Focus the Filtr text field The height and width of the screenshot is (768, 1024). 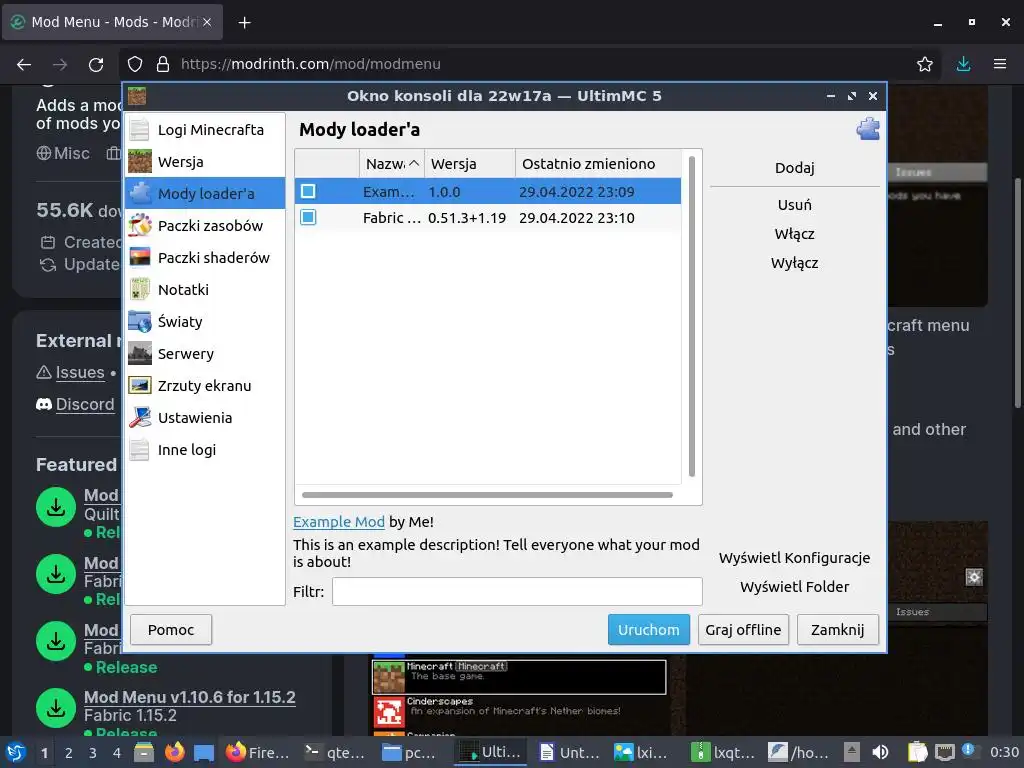517,592
